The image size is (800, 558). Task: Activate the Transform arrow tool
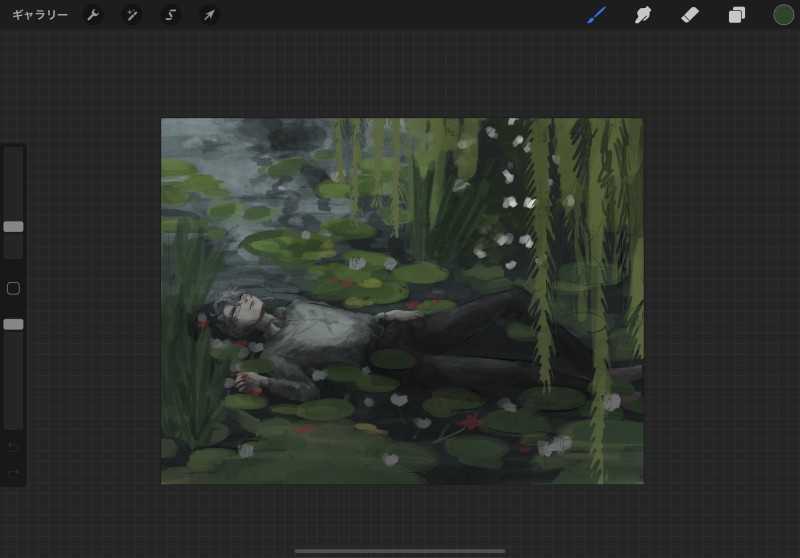click(x=209, y=15)
